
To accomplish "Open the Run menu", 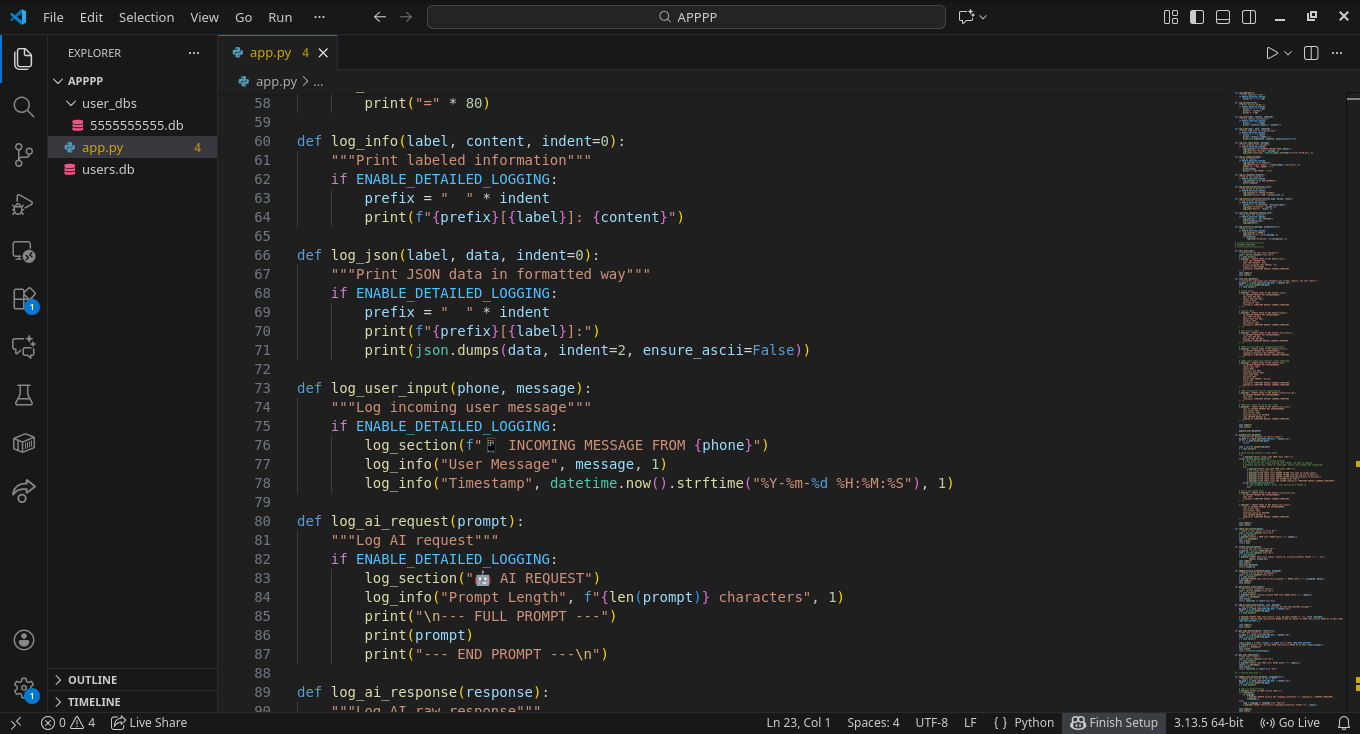I will 280,17.
